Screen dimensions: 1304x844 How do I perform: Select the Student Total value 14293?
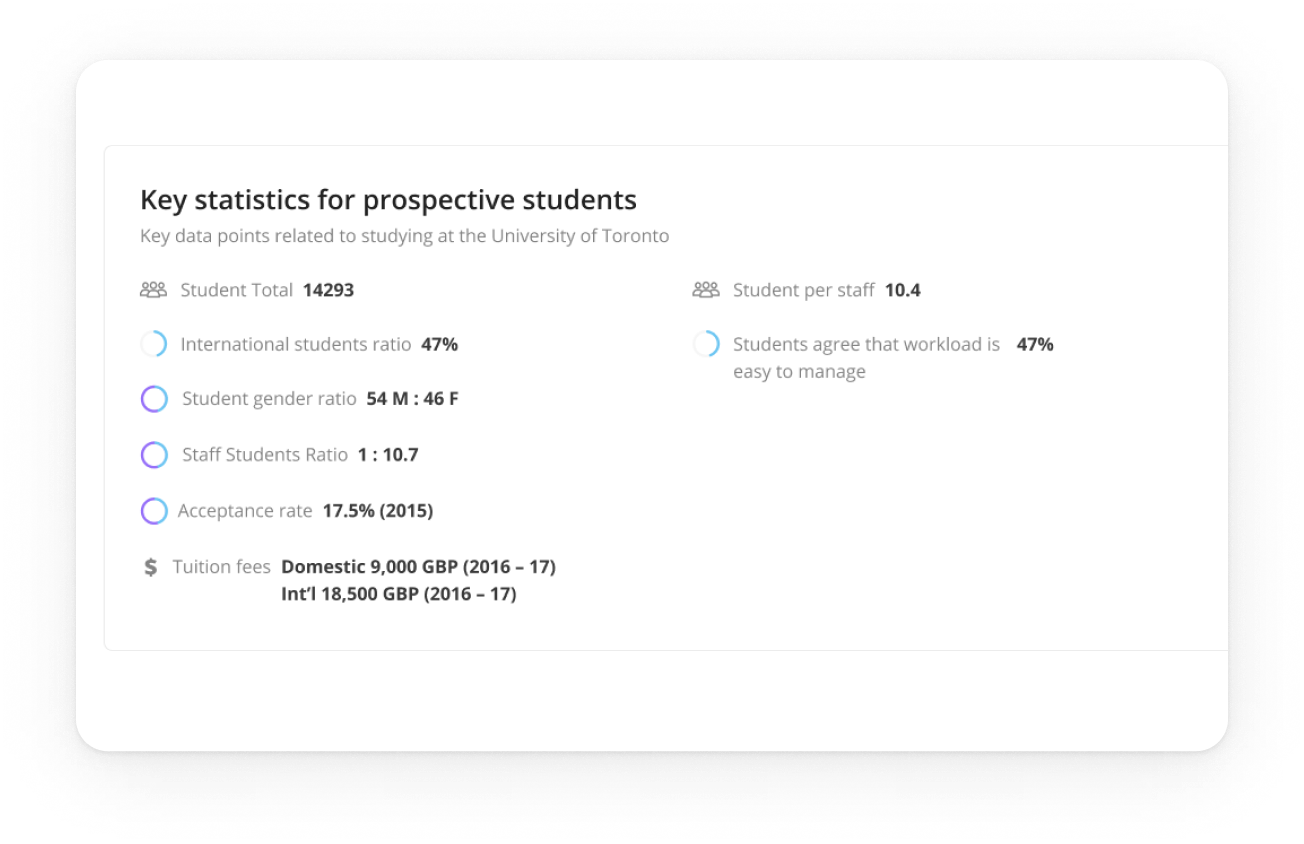(328, 290)
